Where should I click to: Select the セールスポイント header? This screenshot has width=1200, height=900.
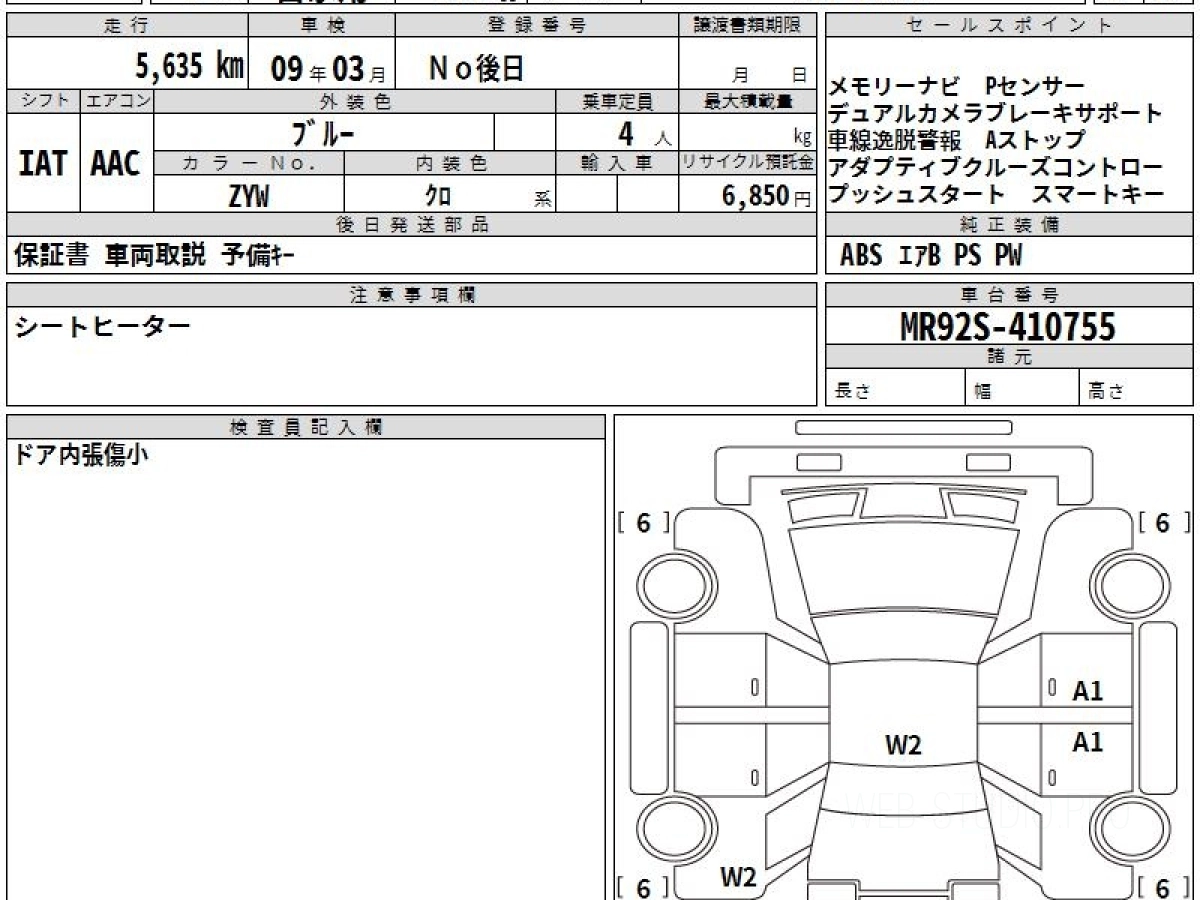(x=1009, y=26)
